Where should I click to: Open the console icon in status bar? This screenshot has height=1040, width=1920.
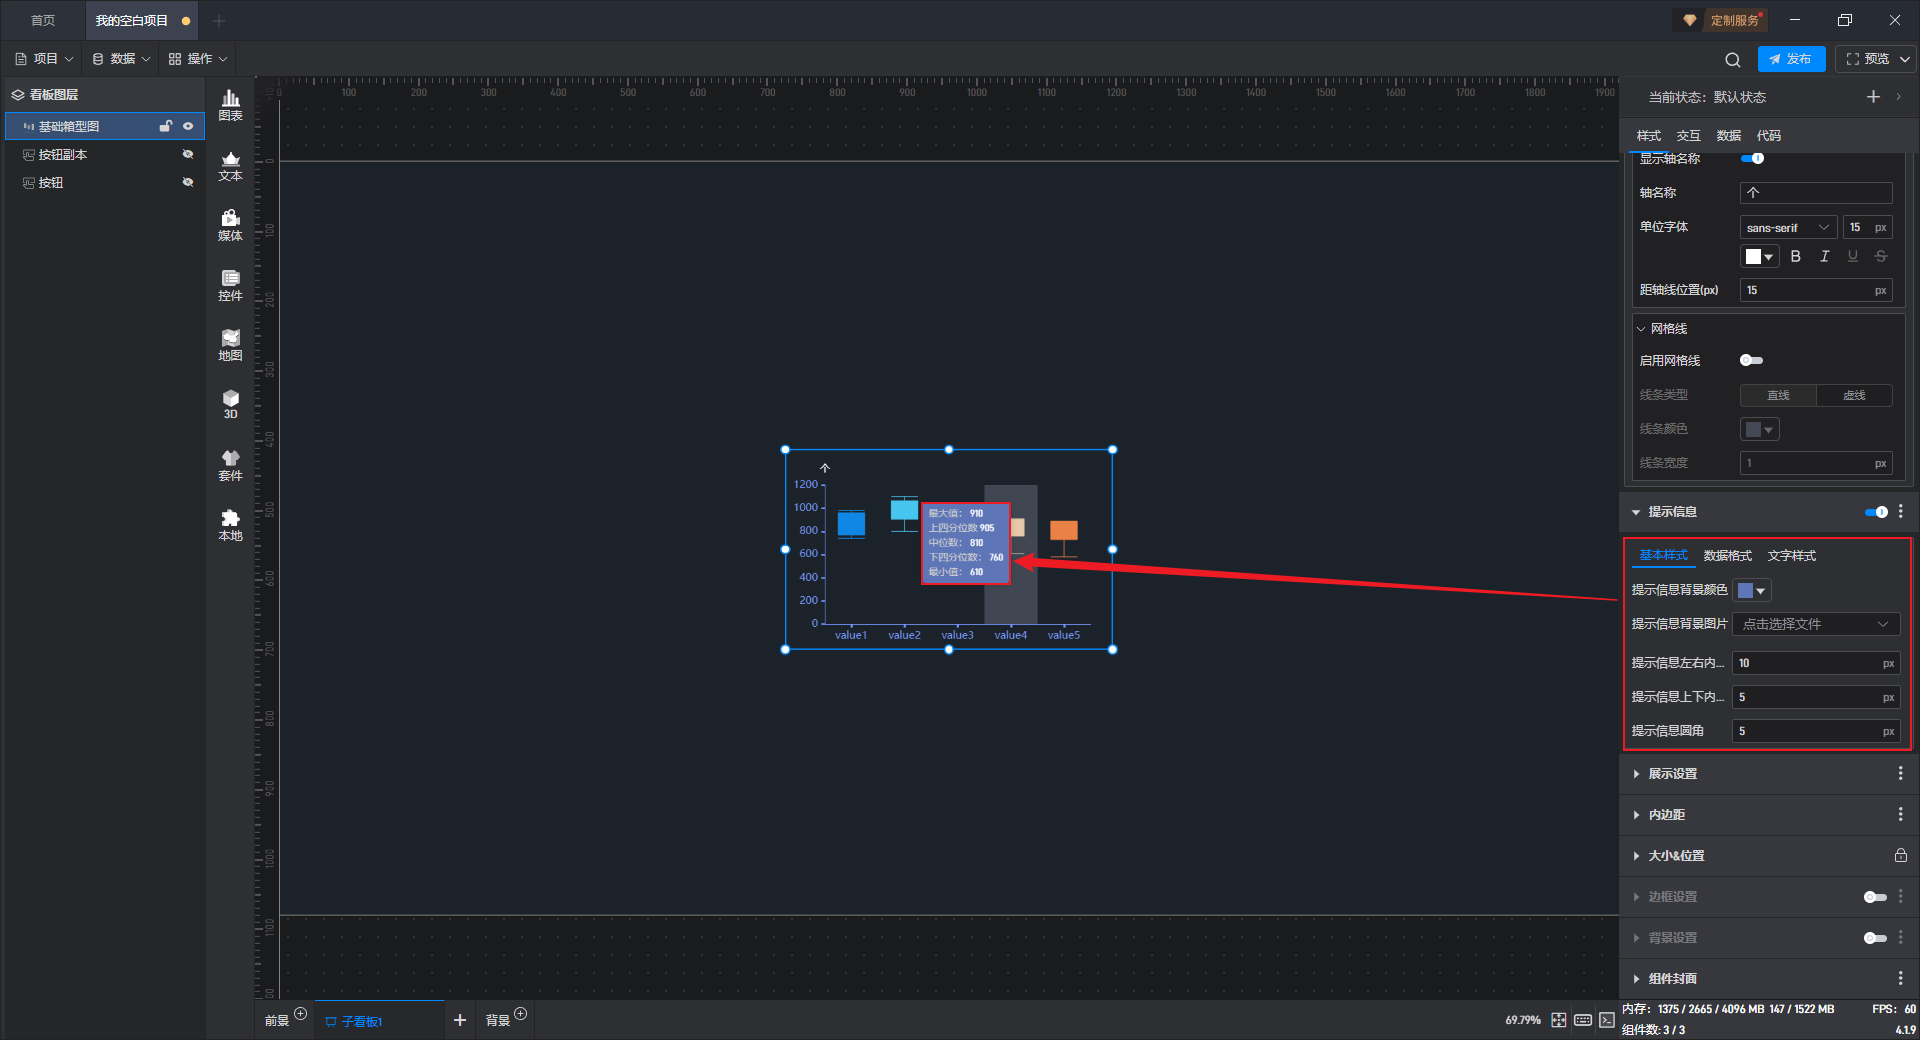(1606, 1020)
